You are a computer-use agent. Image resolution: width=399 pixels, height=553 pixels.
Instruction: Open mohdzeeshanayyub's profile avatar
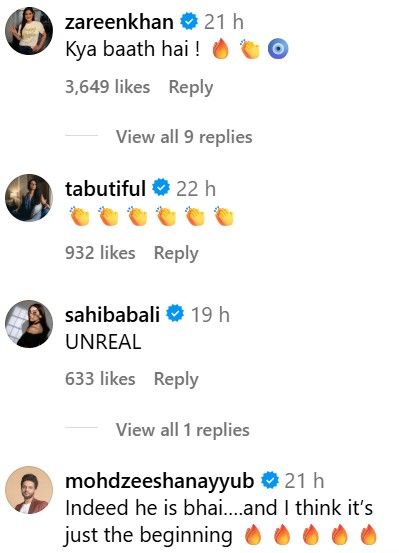(29, 490)
